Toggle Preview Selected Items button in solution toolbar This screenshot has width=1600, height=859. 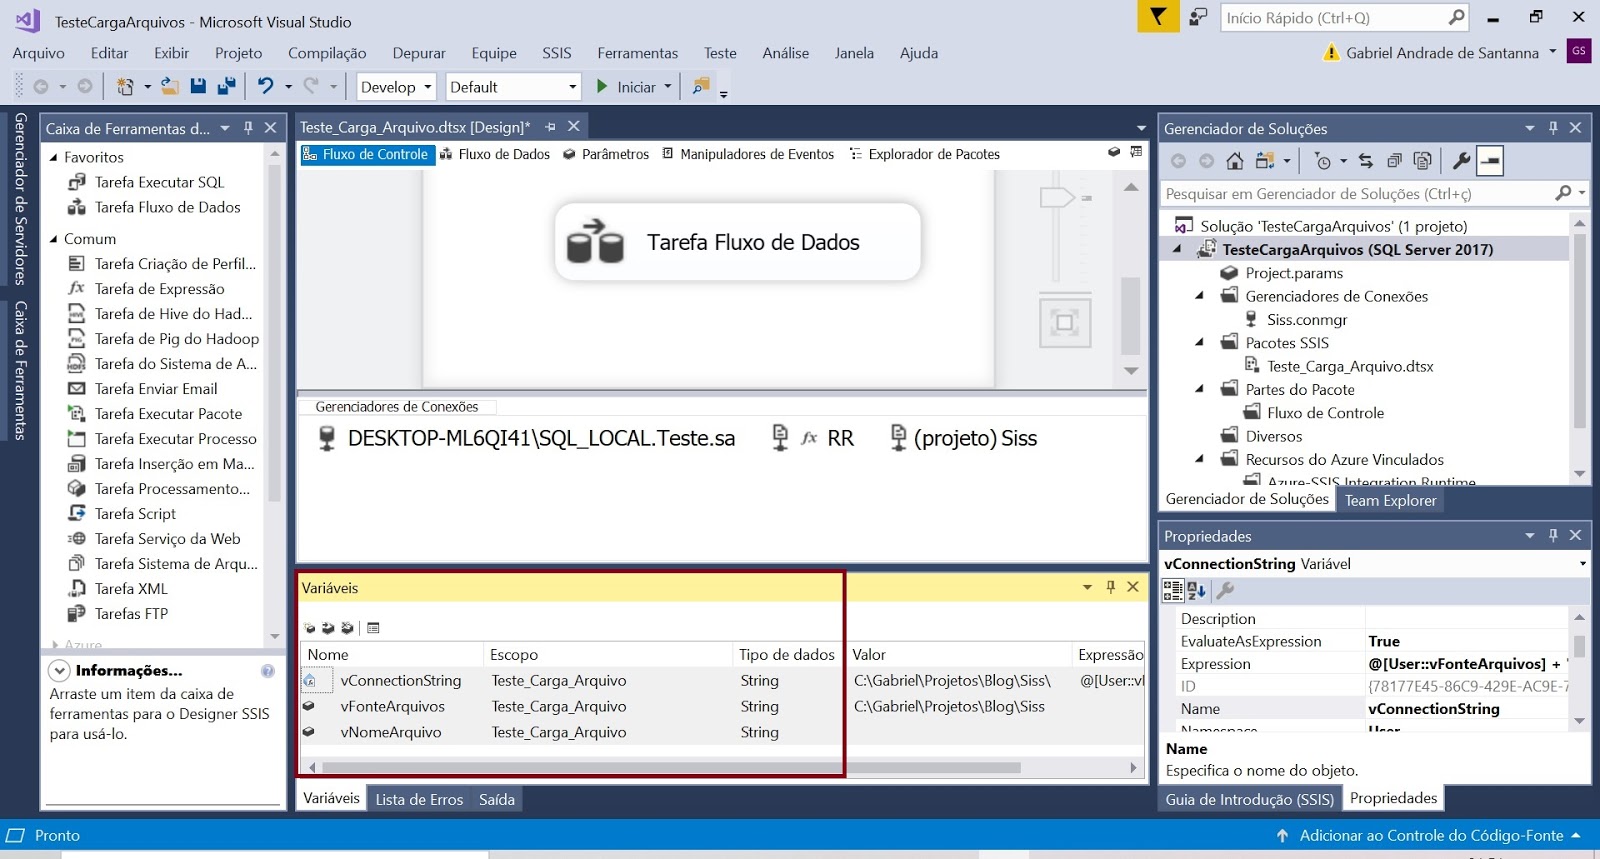pos(1490,161)
